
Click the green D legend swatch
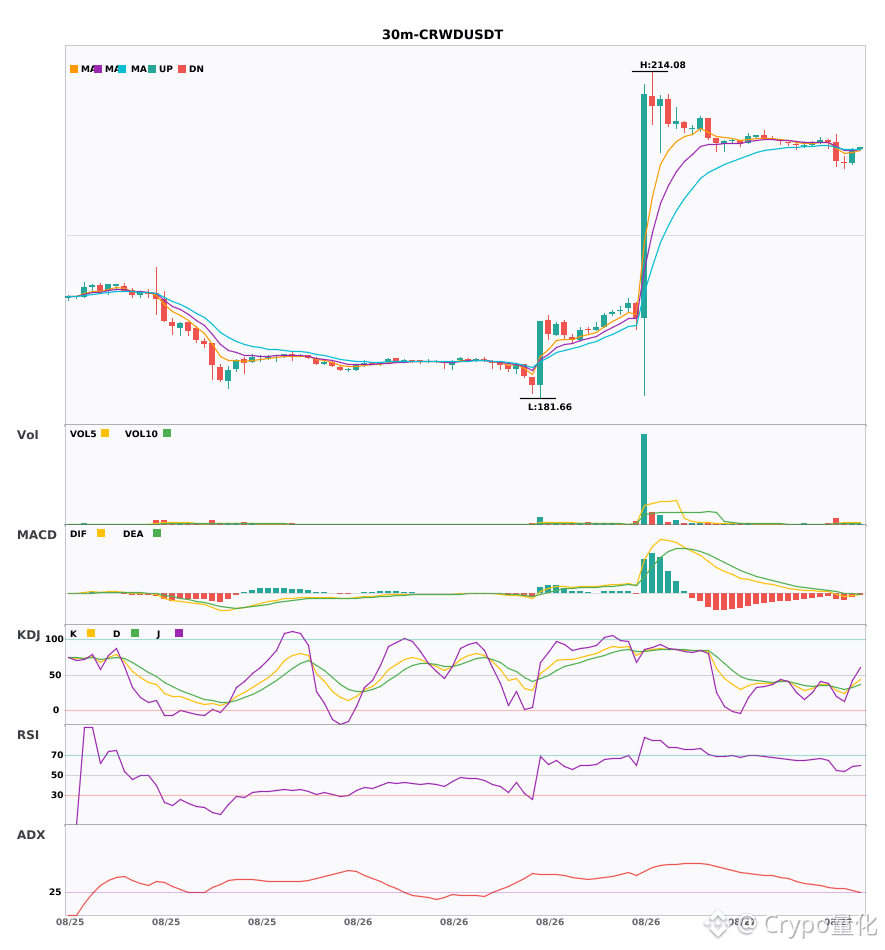coord(135,633)
